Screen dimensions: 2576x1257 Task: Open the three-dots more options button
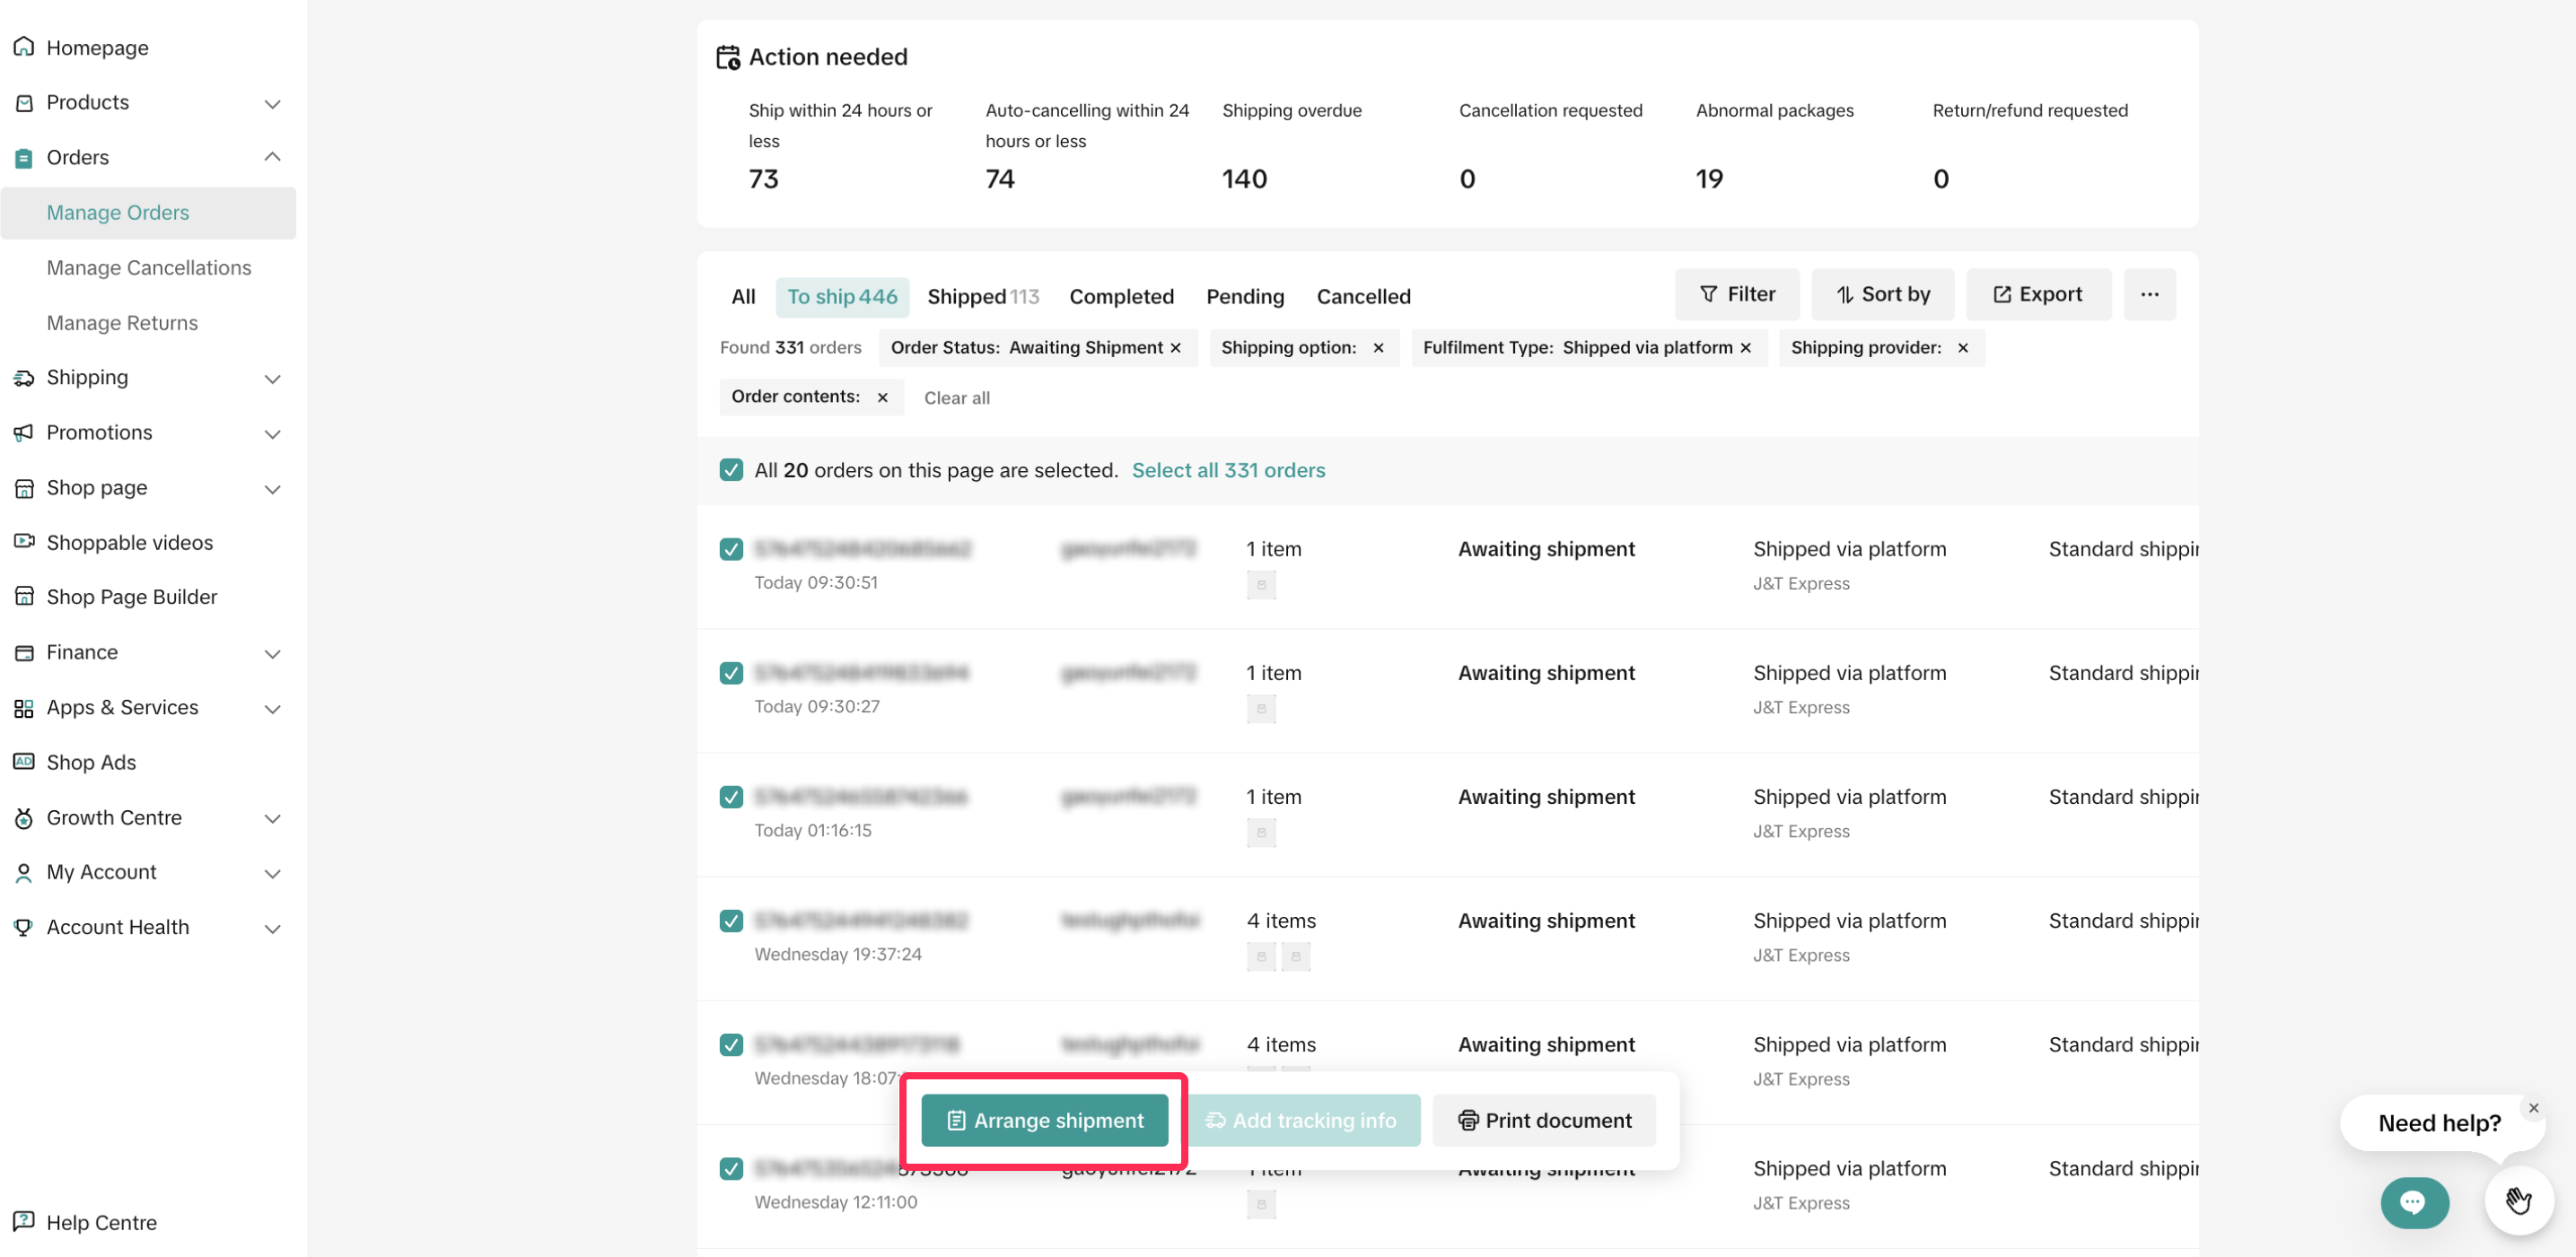tap(2149, 294)
